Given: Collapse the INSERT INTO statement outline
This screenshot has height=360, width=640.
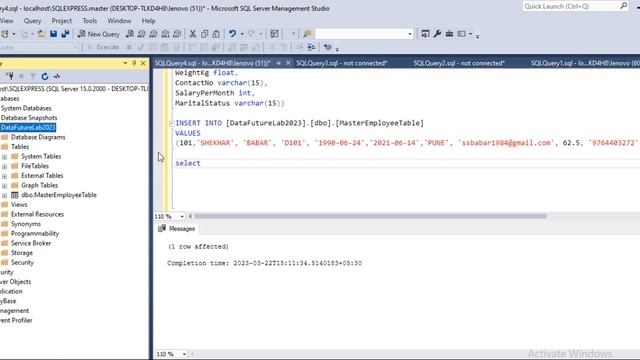Looking at the screenshot, I should pos(171,123).
